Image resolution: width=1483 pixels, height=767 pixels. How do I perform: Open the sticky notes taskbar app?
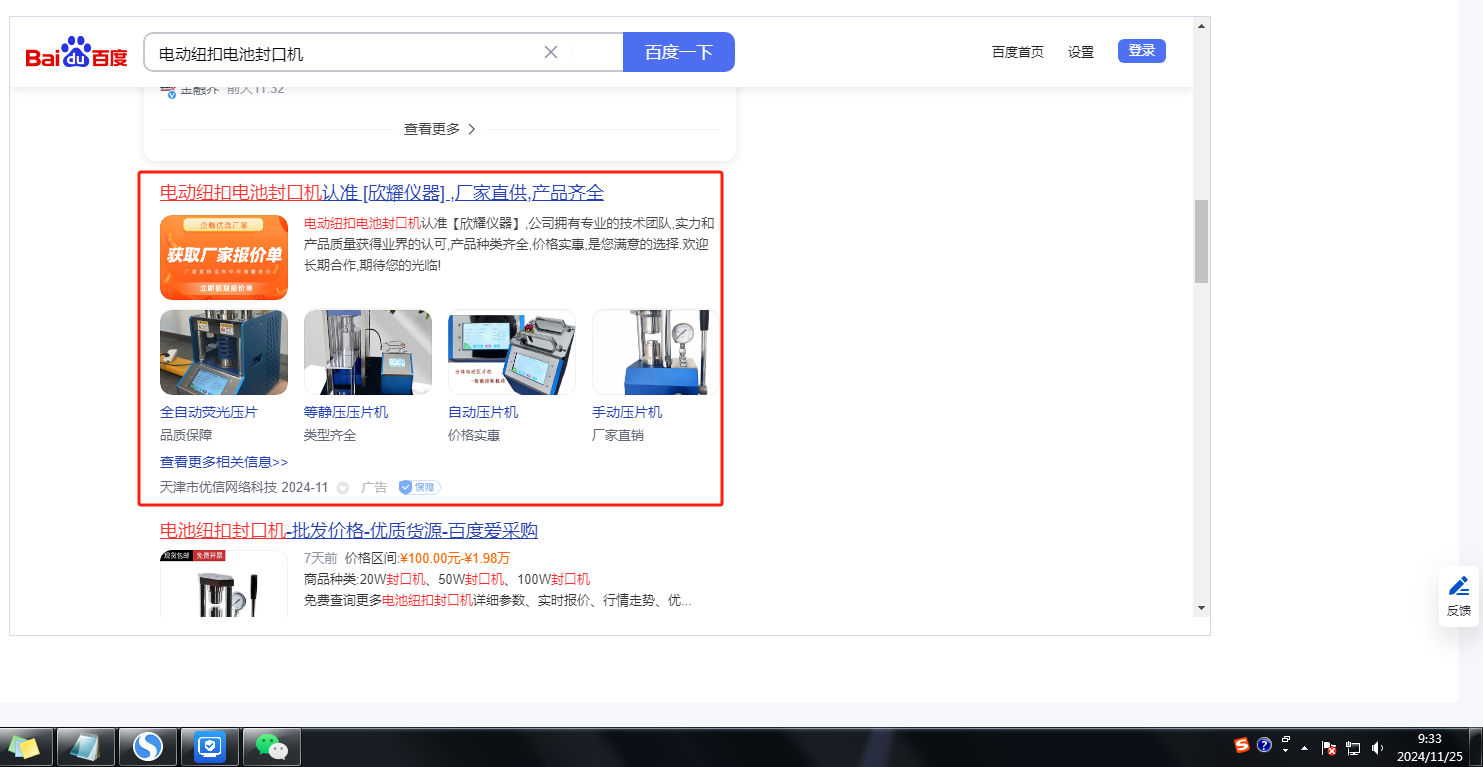25,746
